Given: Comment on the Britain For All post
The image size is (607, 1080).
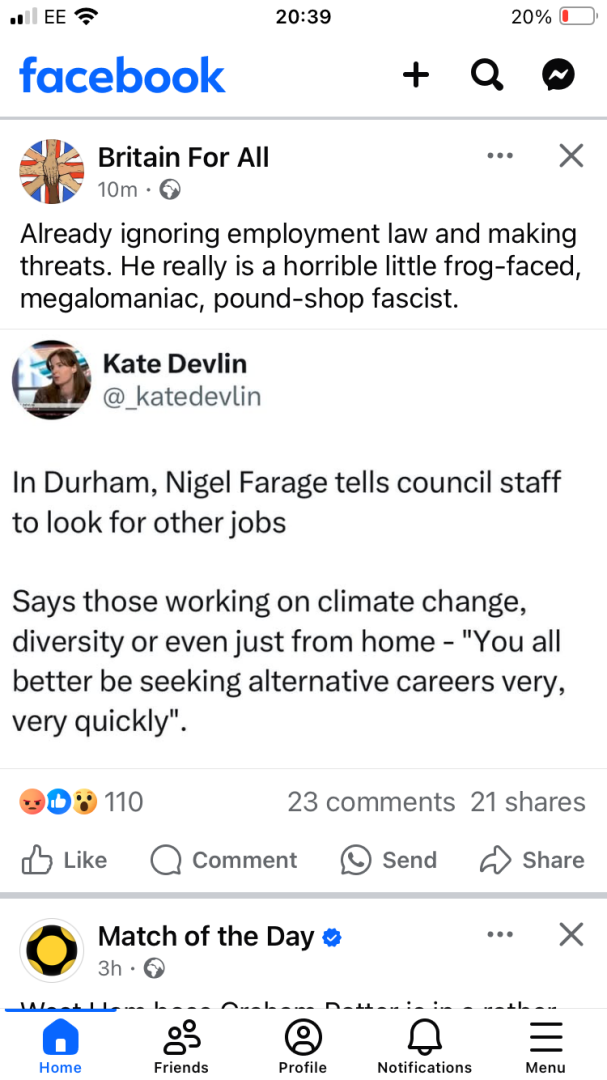Looking at the screenshot, I should [224, 860].
